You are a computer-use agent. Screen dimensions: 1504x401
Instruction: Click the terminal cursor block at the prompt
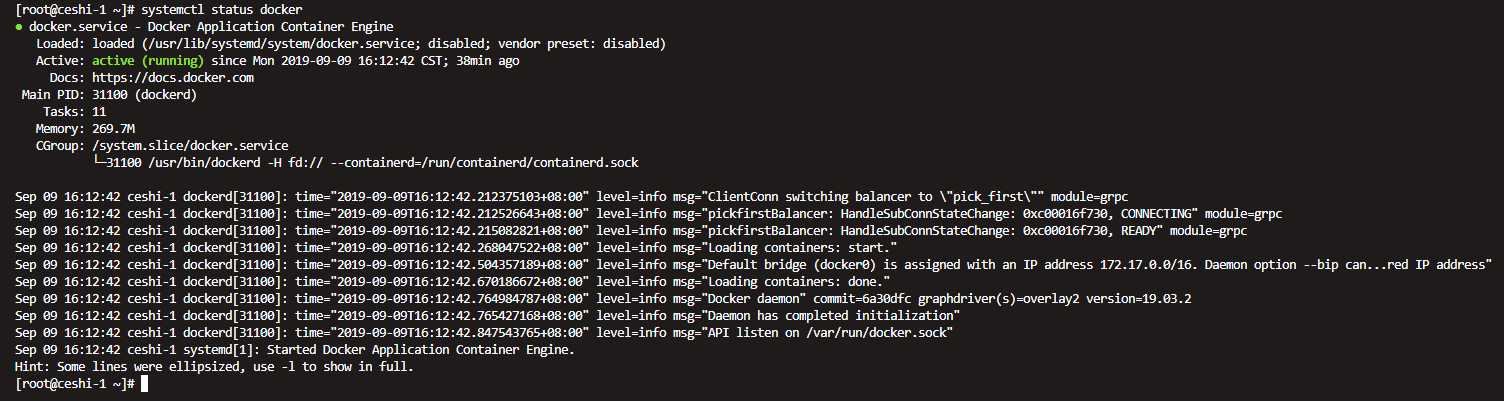145,383
